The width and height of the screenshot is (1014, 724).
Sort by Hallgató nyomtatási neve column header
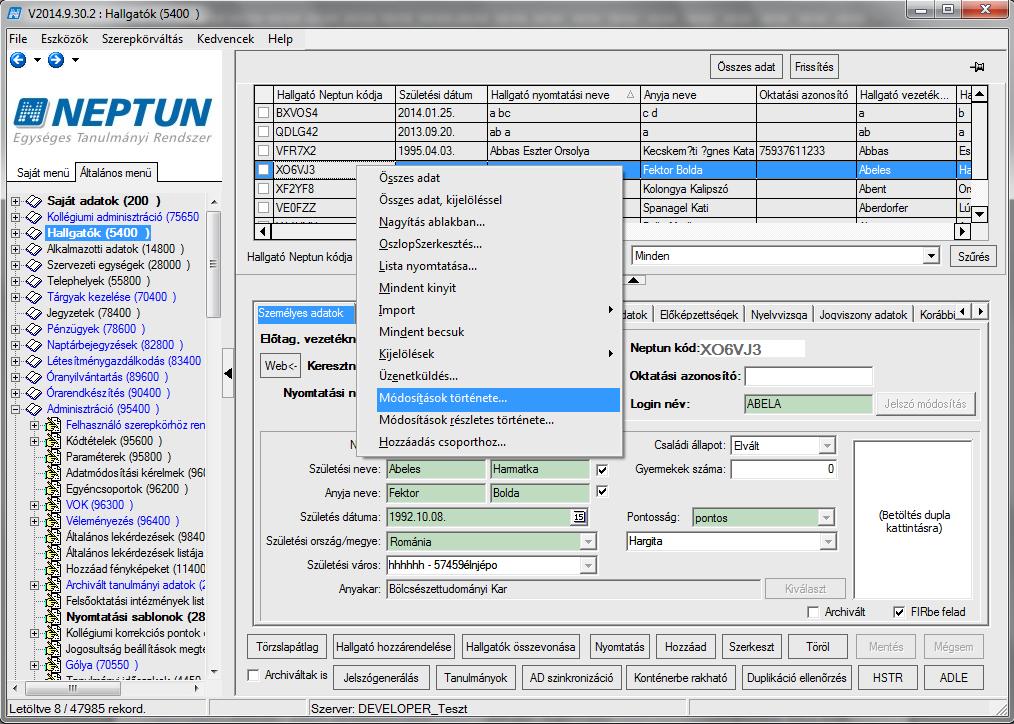(563, 95)
